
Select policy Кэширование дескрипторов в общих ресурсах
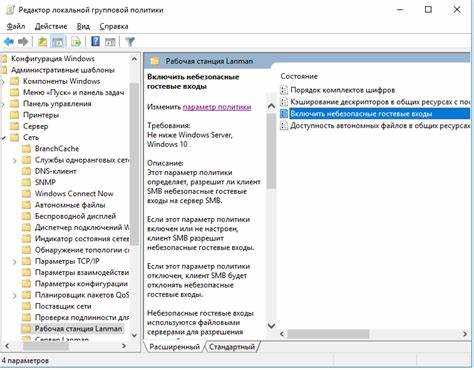(380, 102)
